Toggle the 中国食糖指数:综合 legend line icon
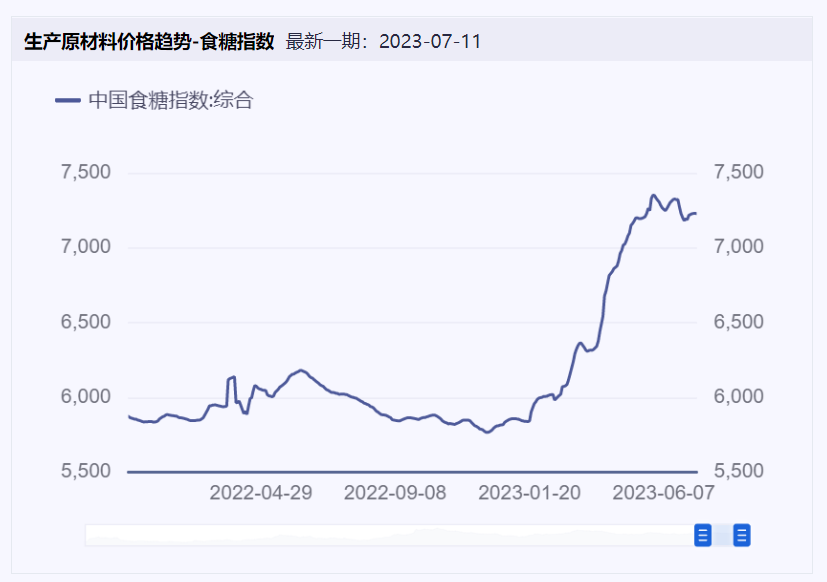Image resolution: width=827 pixels, height=582 pixels. [67, 100]
